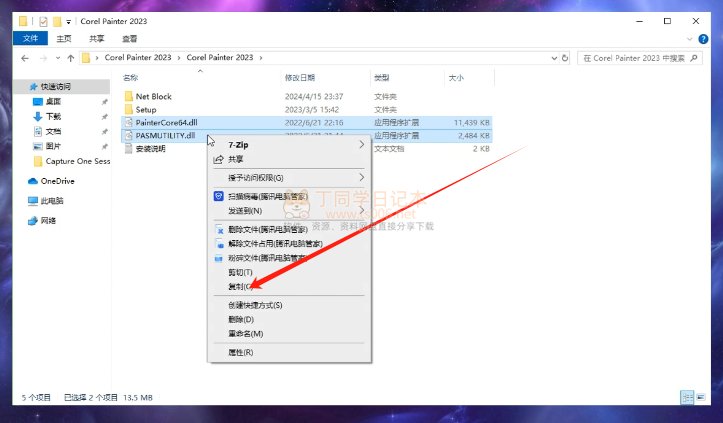Image resolution: width=723 pixels, height=423 pixels.
Task: Open the 查看 ribbon tab
Action: (x=129, y=39)
